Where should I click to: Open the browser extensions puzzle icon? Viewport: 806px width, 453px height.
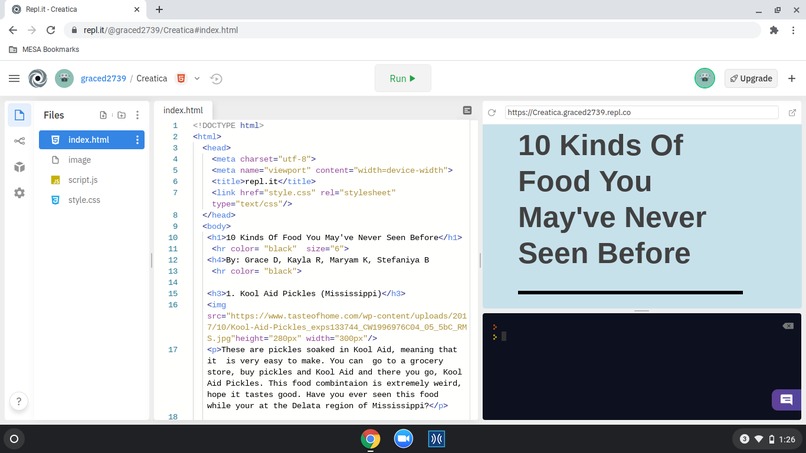click(774, 30)
